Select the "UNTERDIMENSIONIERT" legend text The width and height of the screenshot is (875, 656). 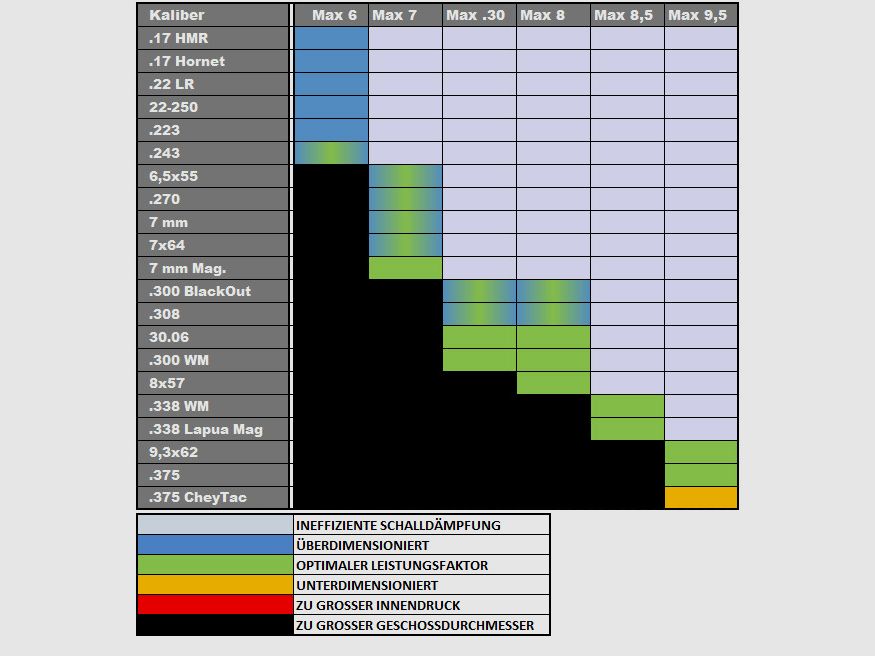[x=367, y=586]
